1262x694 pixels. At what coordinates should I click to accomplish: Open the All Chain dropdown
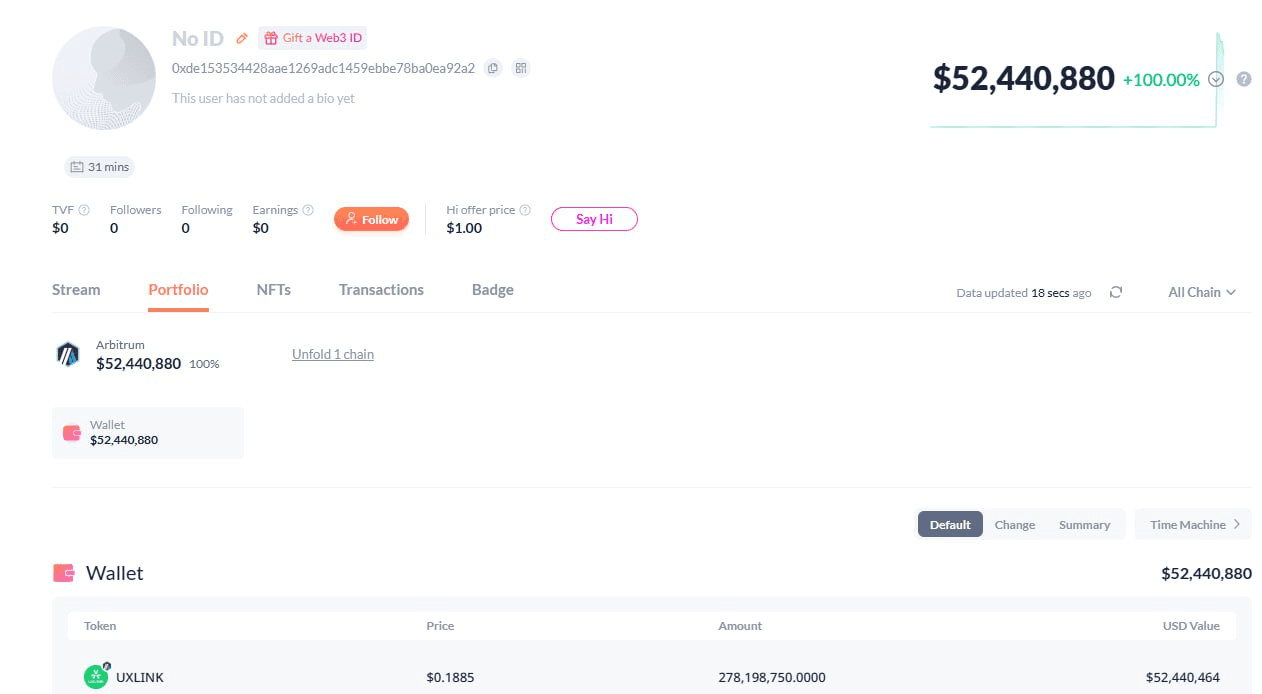click(1202, 292)
